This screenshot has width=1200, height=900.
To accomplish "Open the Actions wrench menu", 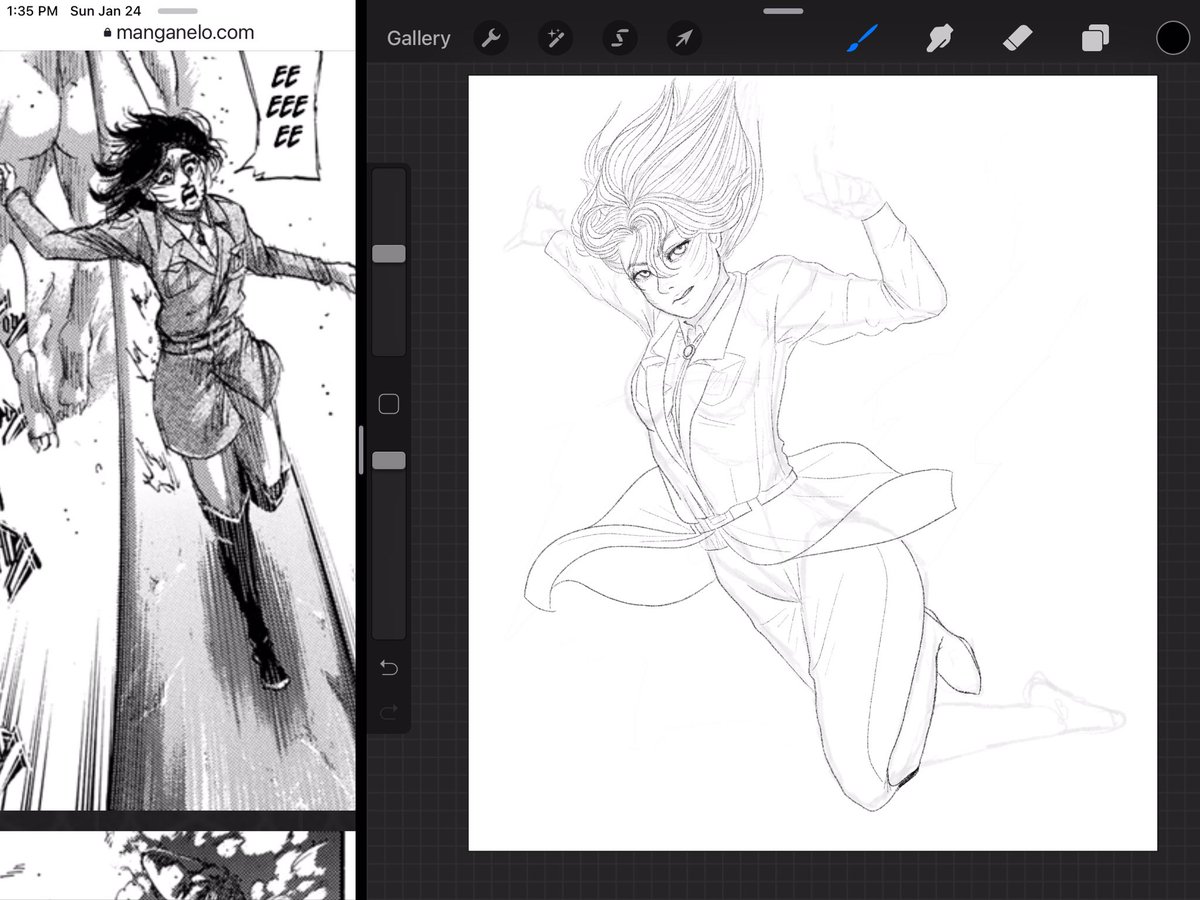I will [x=490, y=39].
